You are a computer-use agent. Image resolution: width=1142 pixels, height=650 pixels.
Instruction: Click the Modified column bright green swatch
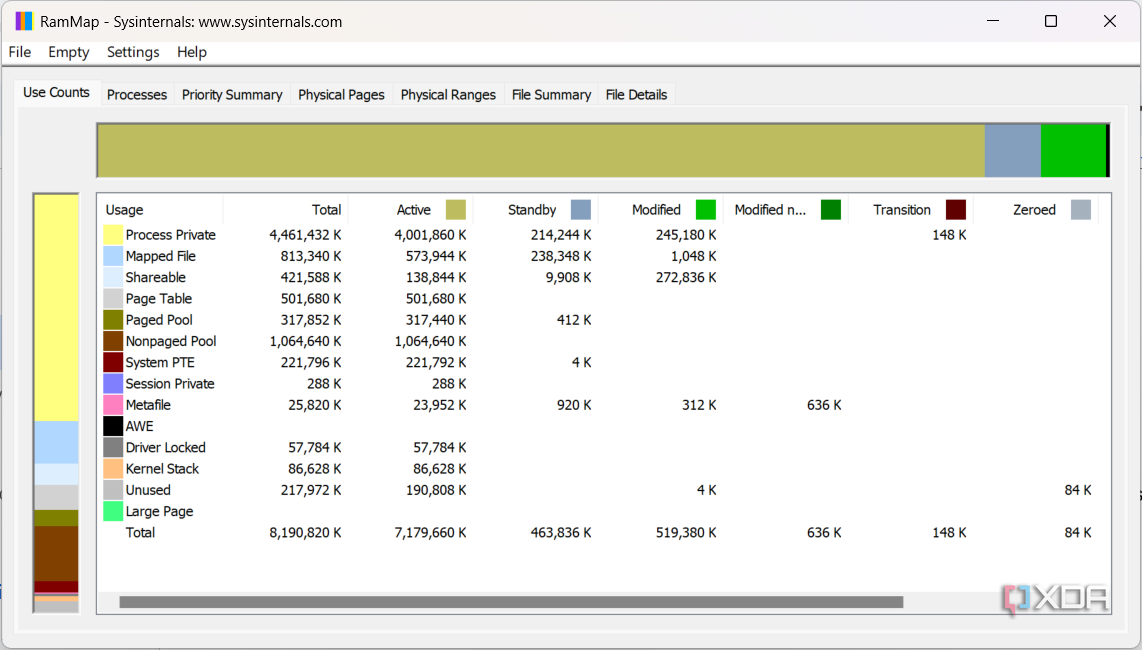706,210
